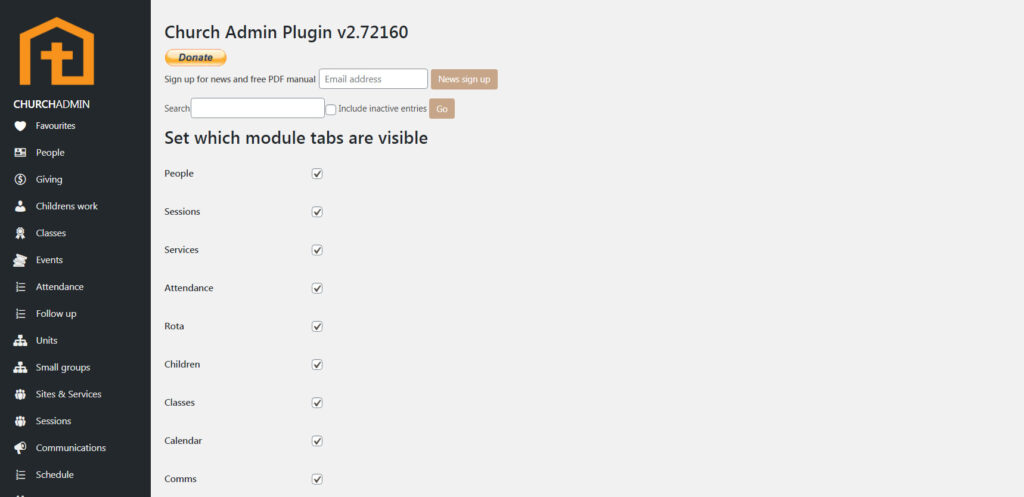The width and height of the screenshot is (1024, 497).
Task: Click the Units hierarchy icon
Action: (20, 341)
